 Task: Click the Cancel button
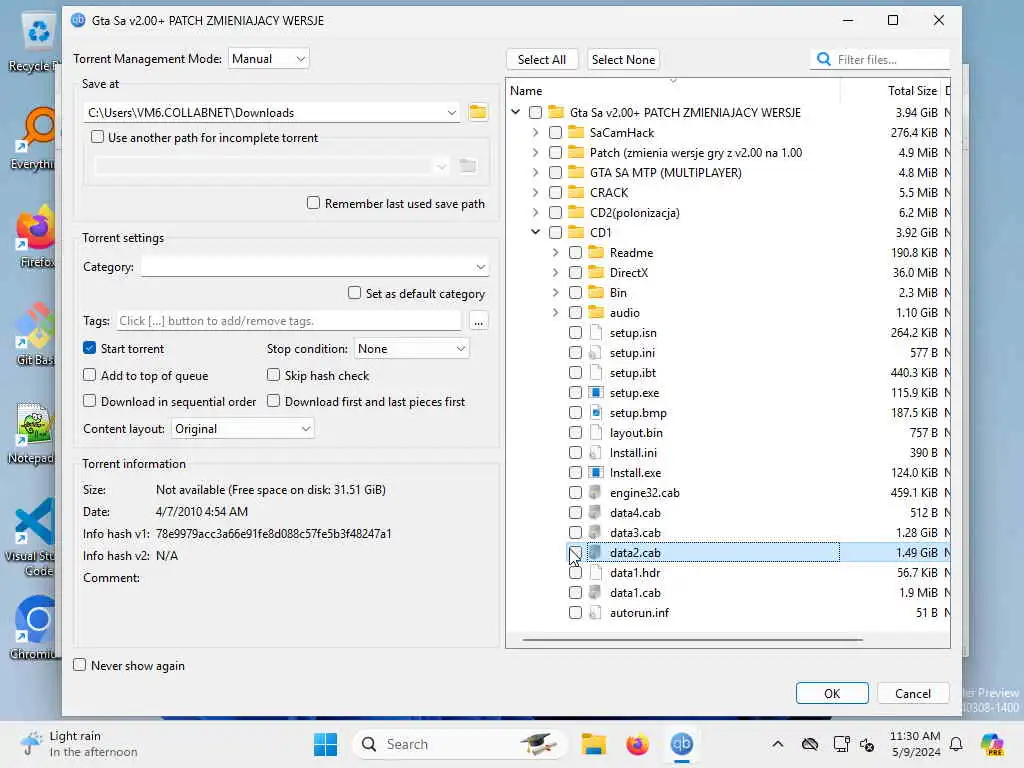point(912,693)
